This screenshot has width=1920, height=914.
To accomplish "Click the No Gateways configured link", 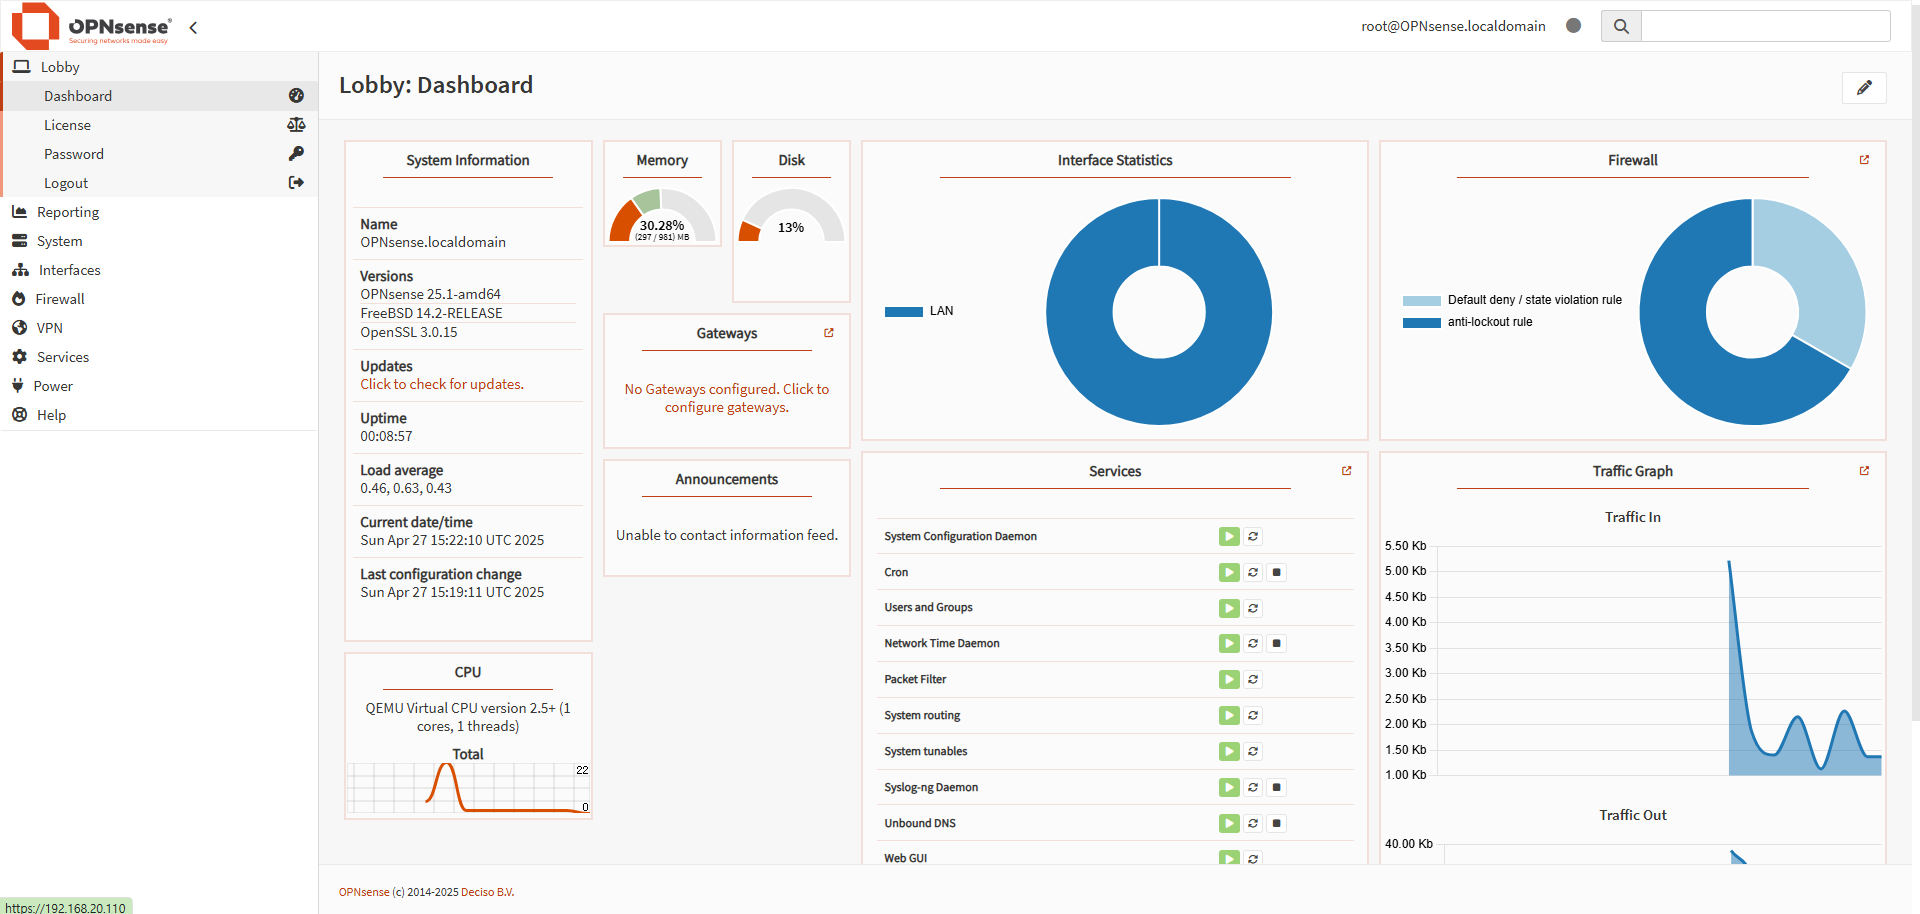I will pos(727,398).
